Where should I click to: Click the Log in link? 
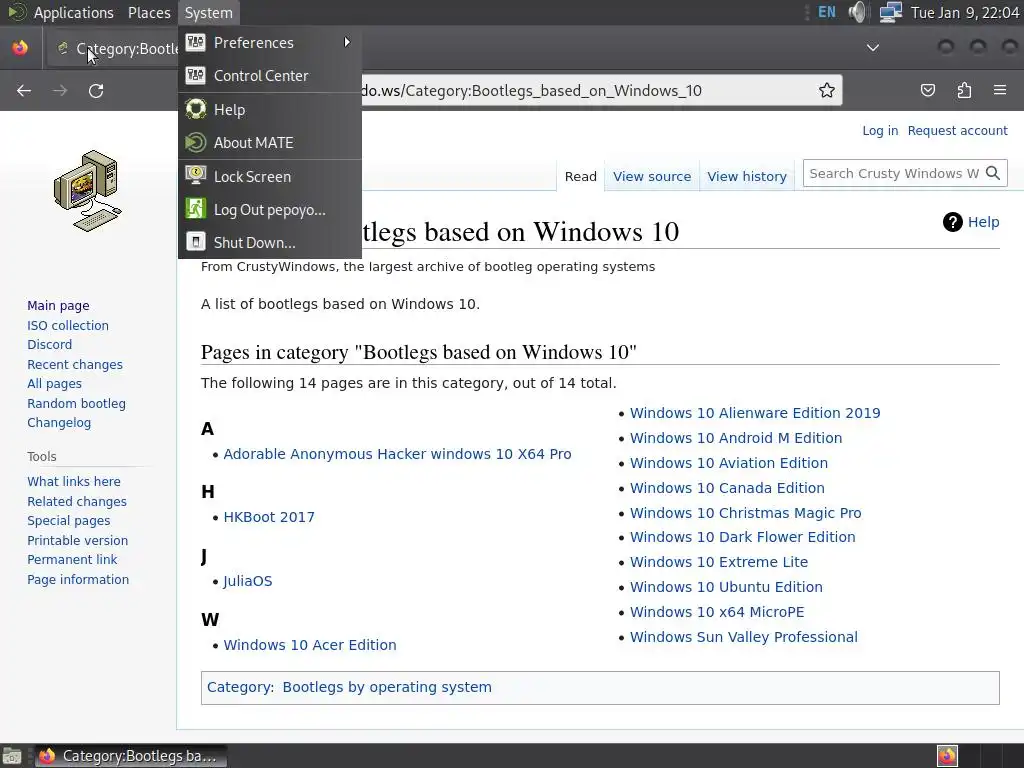[880, 131]
